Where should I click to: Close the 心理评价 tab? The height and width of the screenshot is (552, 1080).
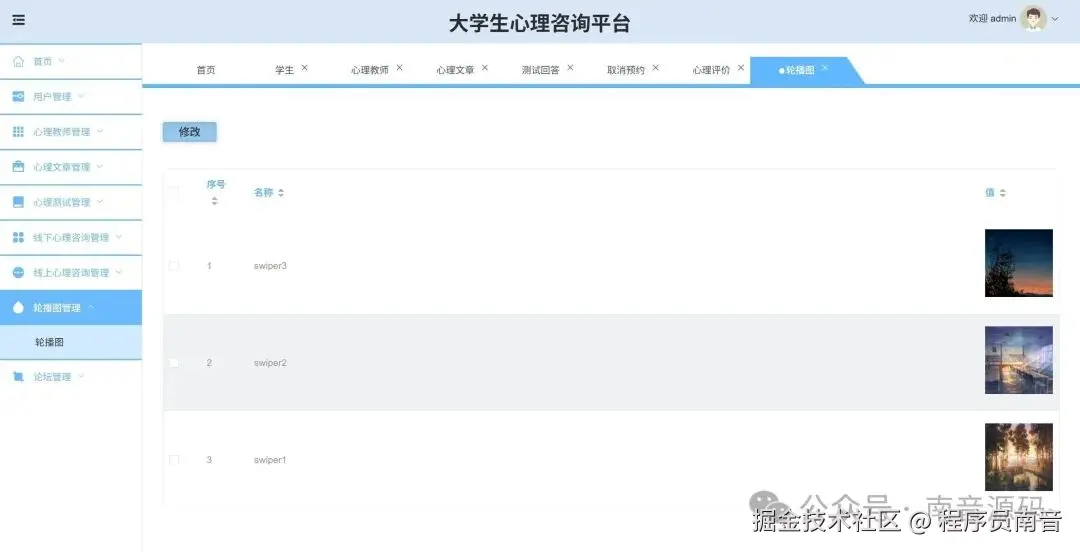click(741, 68)
